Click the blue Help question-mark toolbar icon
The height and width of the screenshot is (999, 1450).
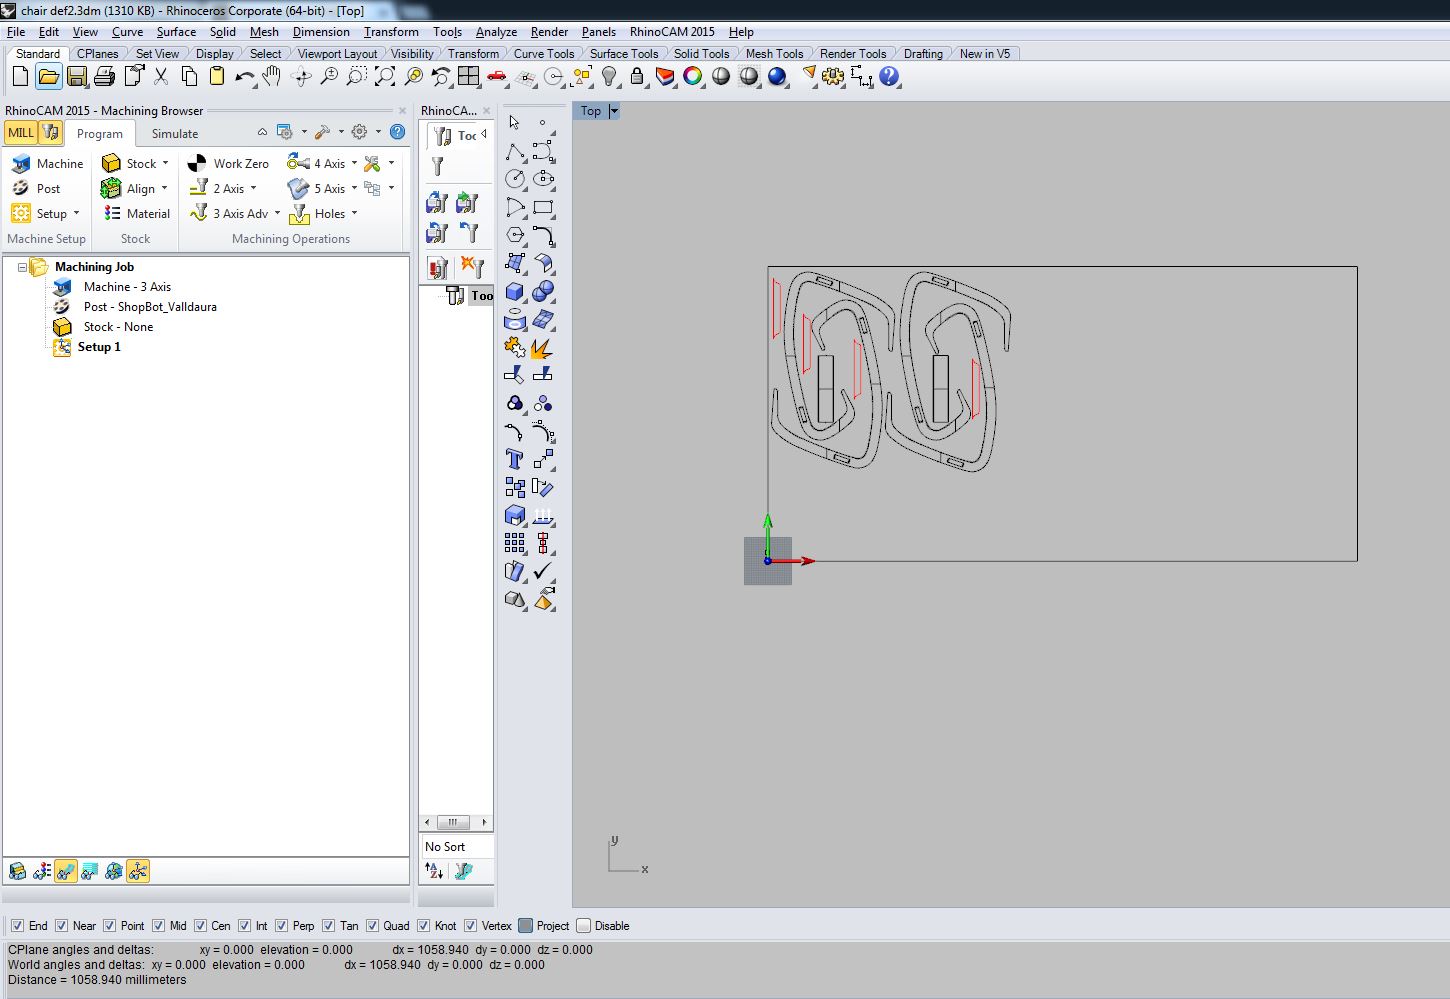pyautogui.click(x=888, y=77)
